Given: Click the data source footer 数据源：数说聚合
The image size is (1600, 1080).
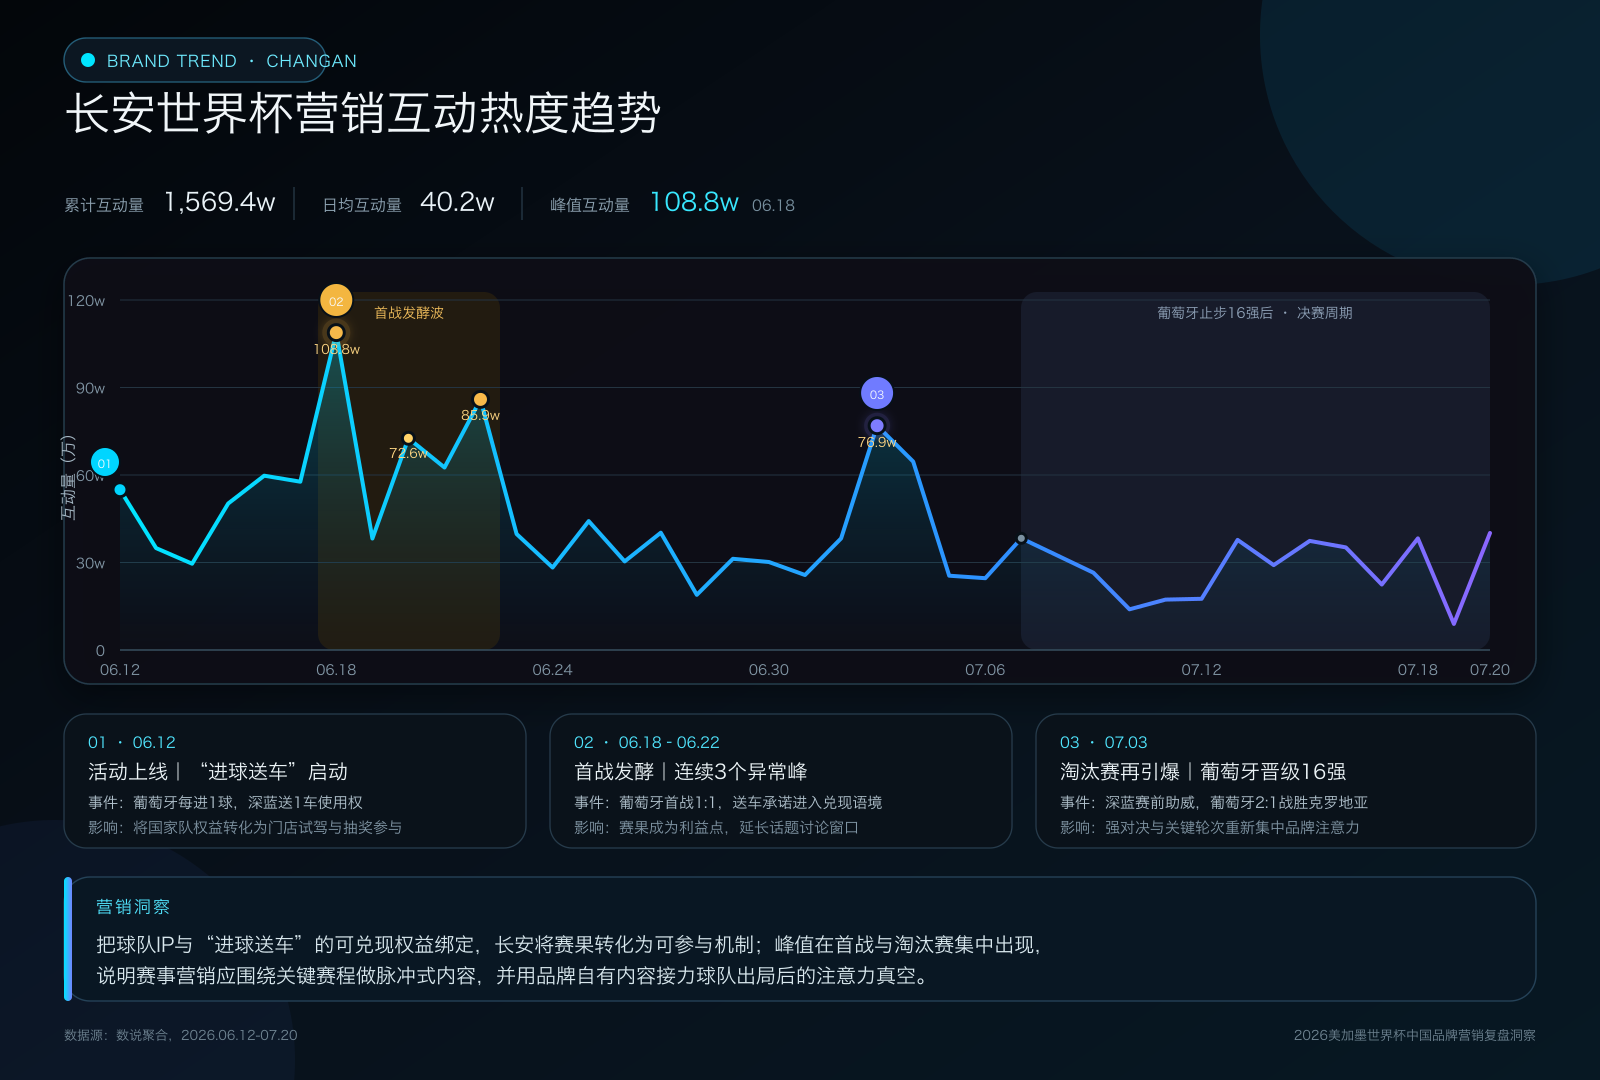Looking at the screenshot, I should click(181, 1035).
